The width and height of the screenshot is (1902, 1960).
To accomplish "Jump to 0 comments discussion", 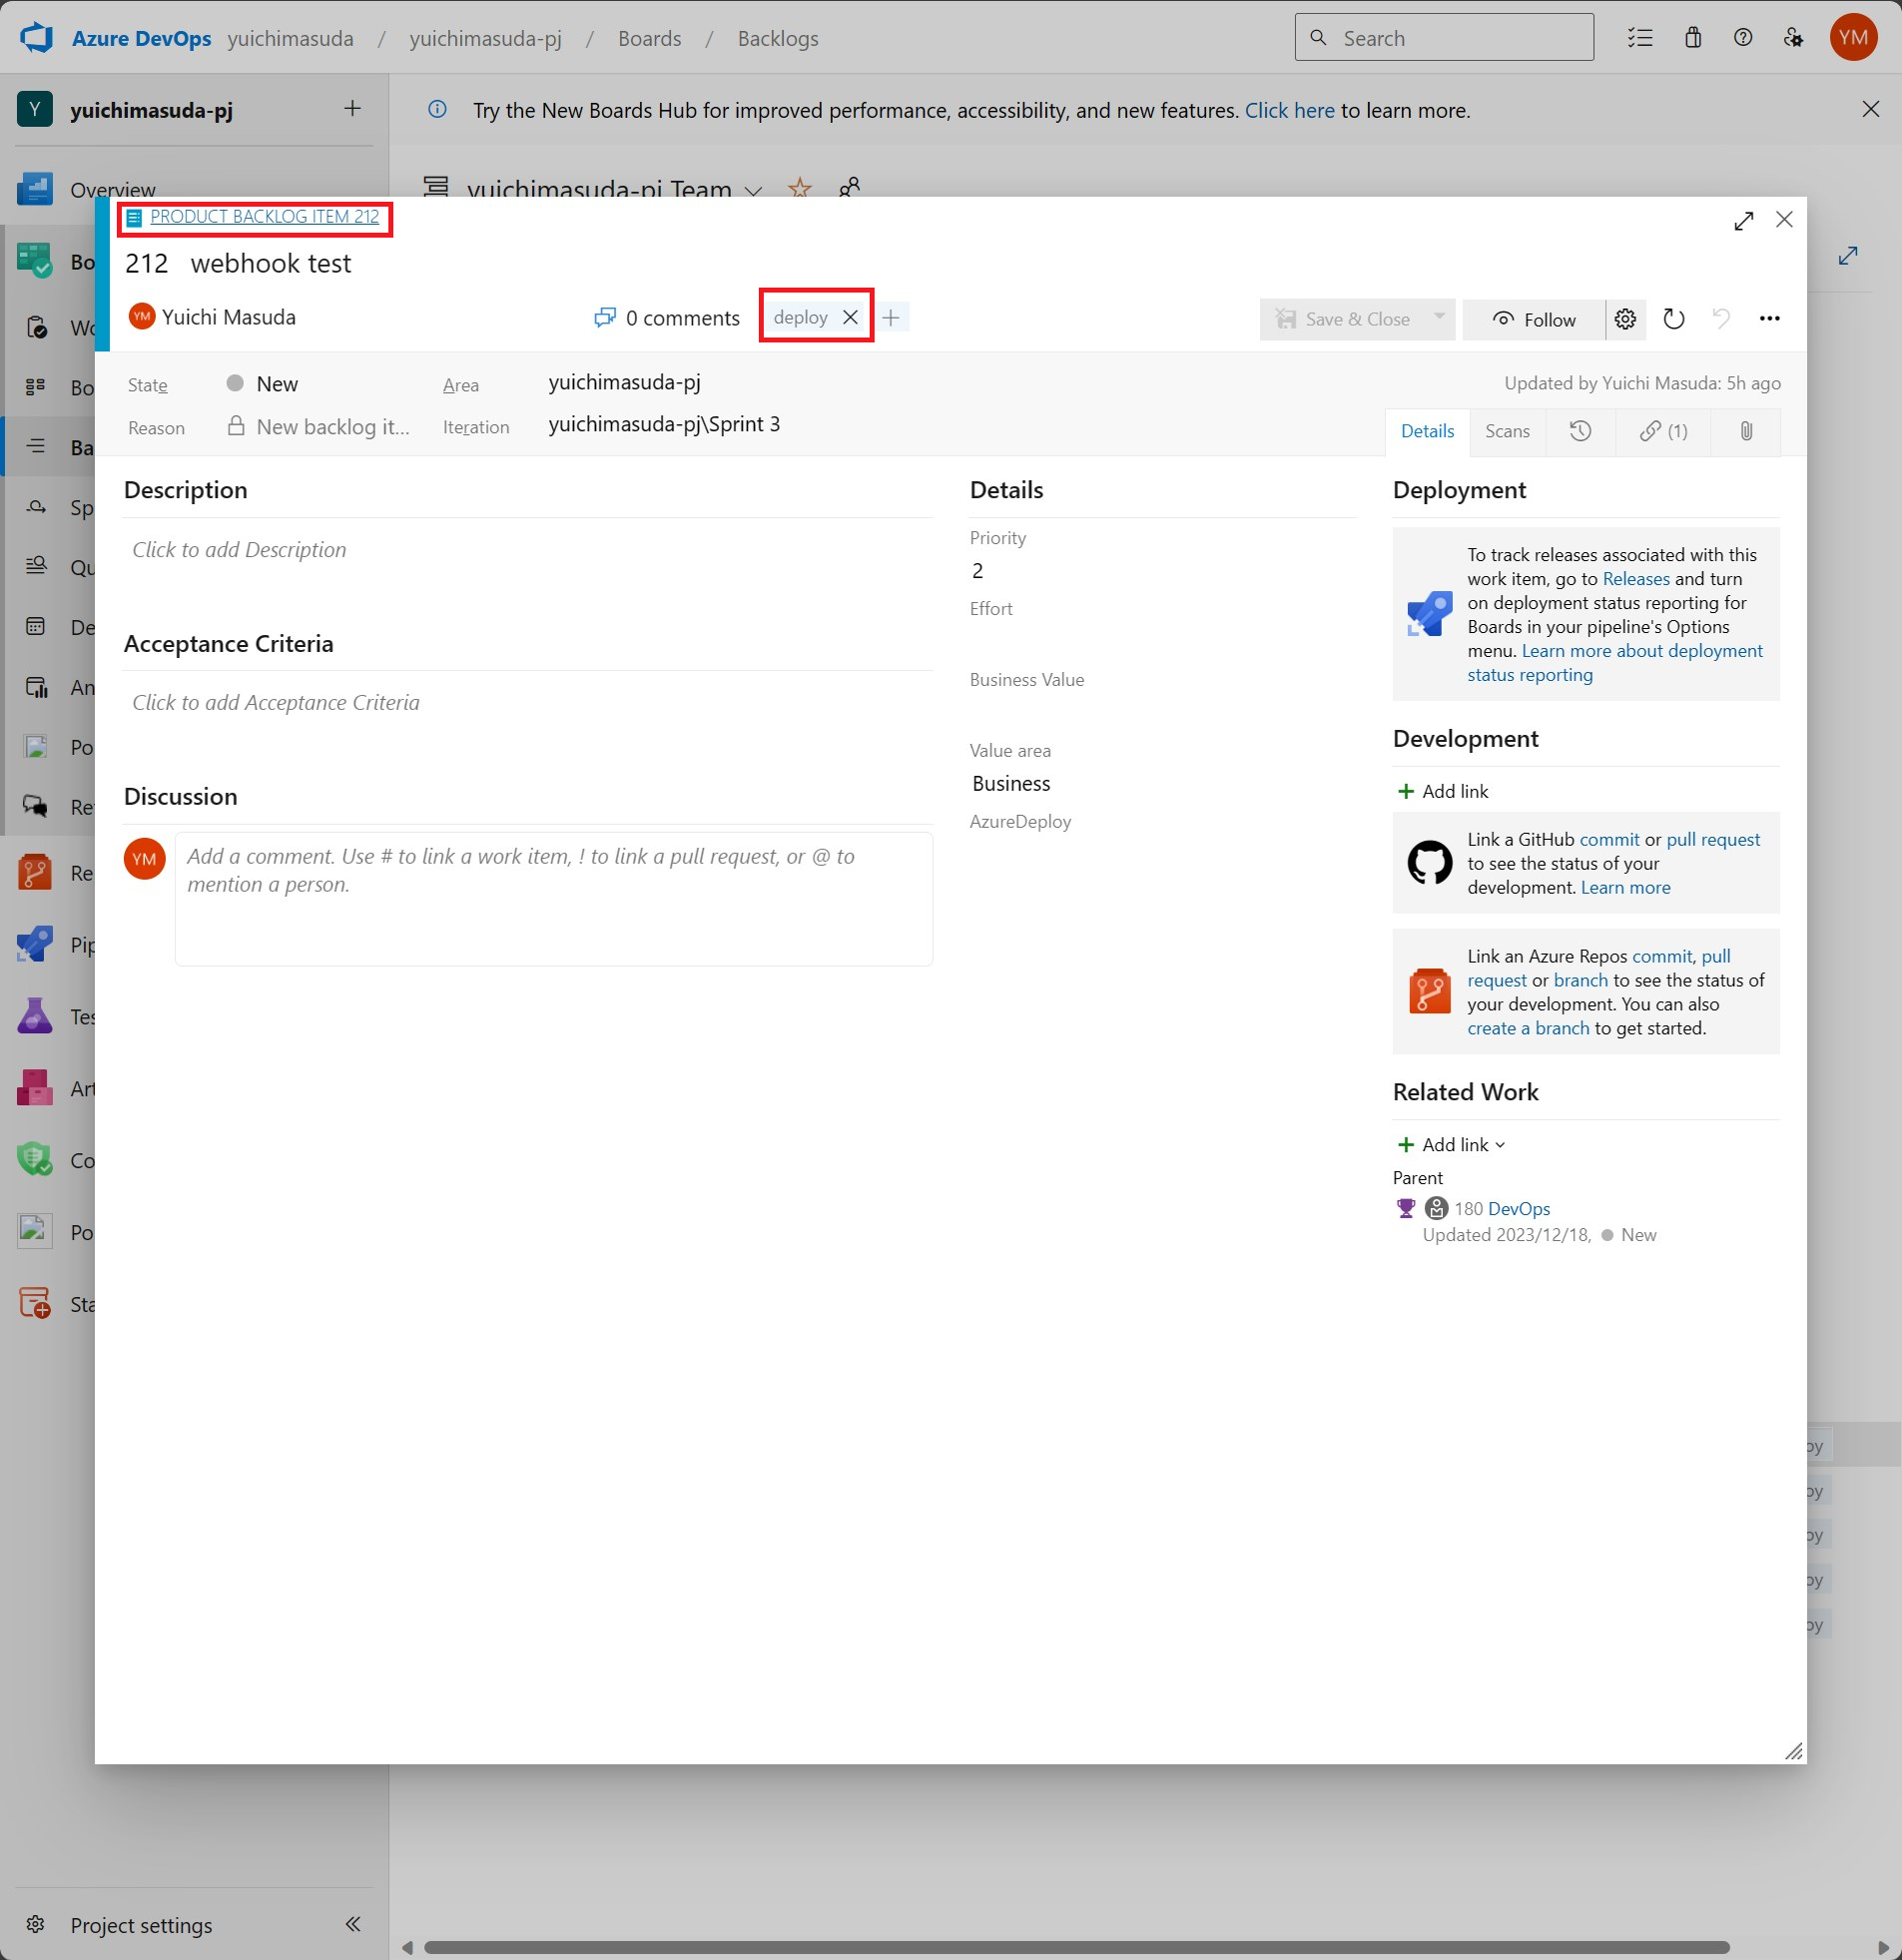I will (x=667, y=318).
